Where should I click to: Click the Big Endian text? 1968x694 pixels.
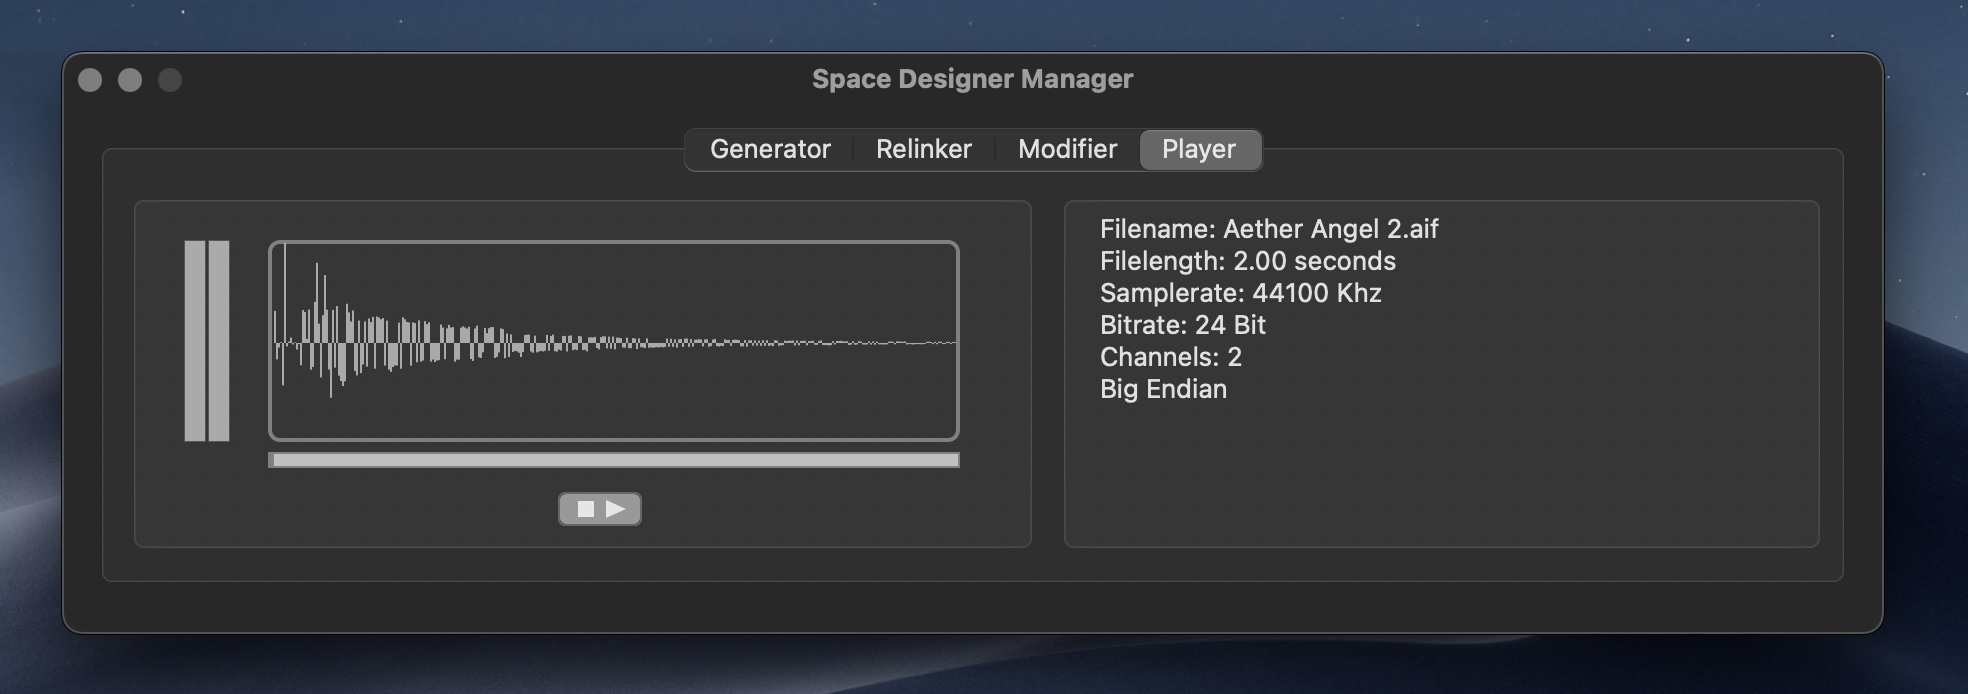point(1163,389)
